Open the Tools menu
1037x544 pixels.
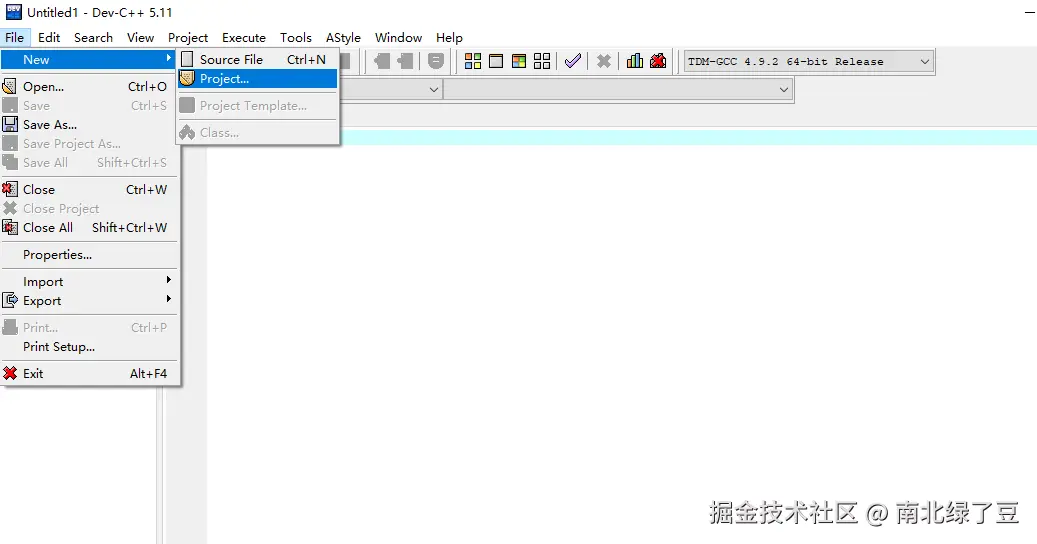pyautogui.click(x=296, y=38)
